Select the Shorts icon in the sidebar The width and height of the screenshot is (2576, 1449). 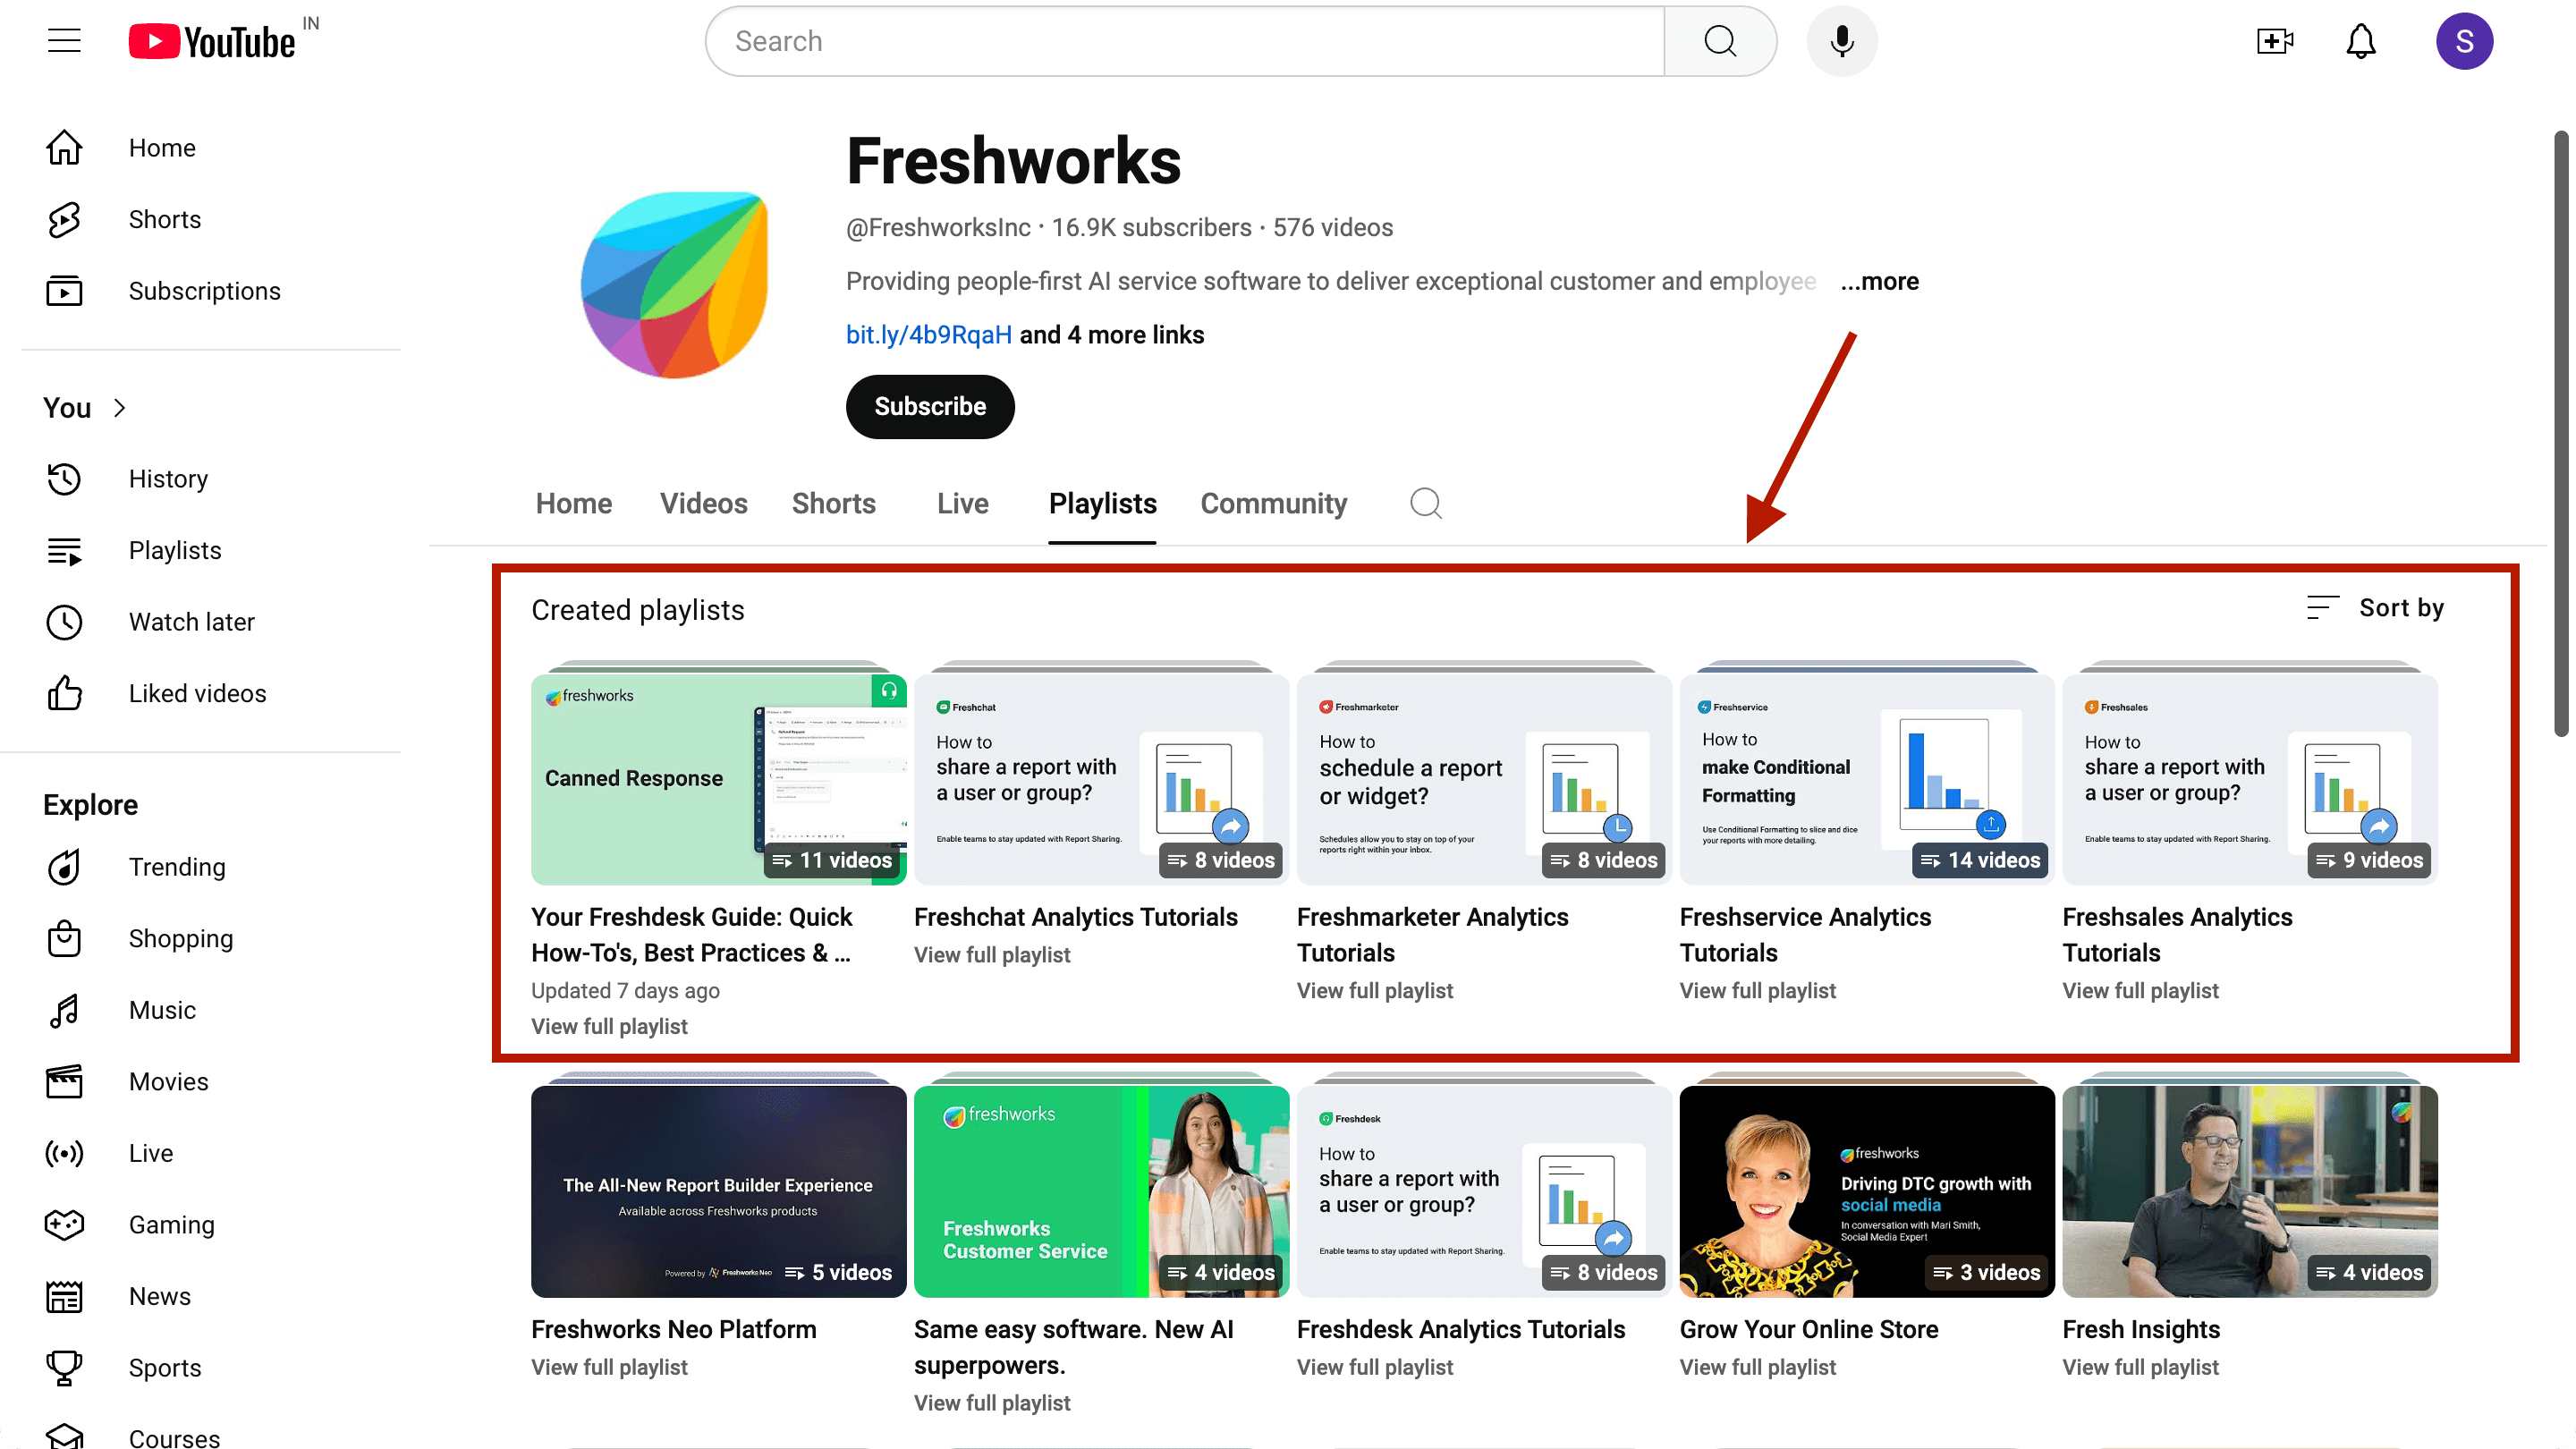(64, 219)
